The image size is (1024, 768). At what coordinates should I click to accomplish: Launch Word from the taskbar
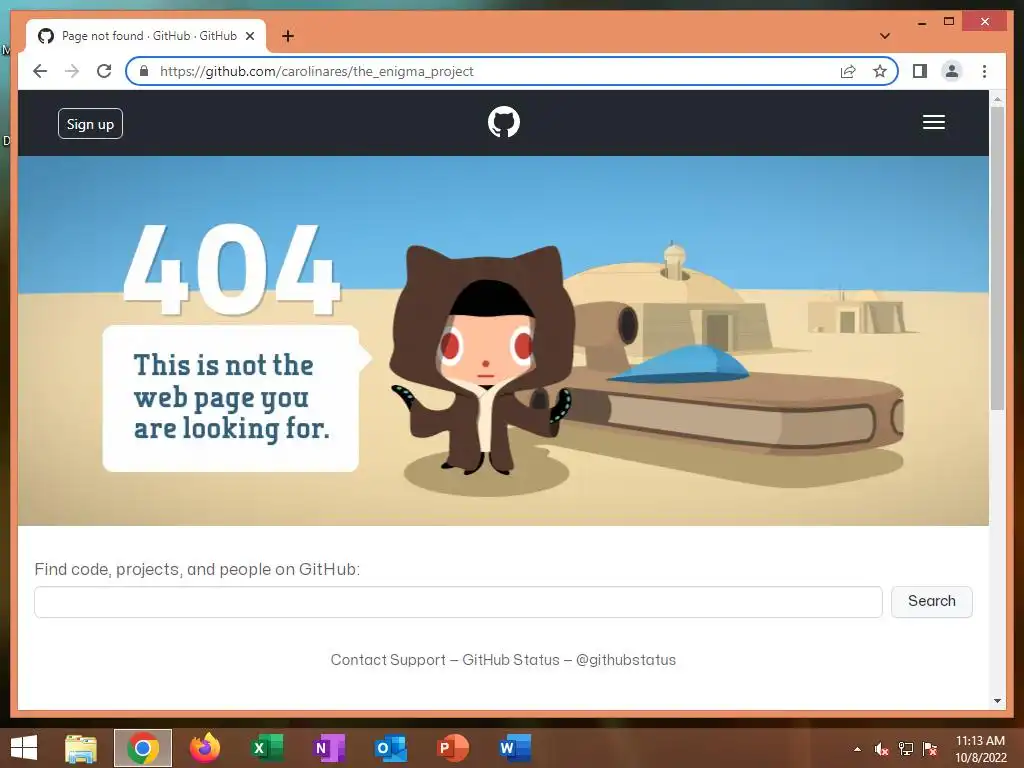(515, 748)
